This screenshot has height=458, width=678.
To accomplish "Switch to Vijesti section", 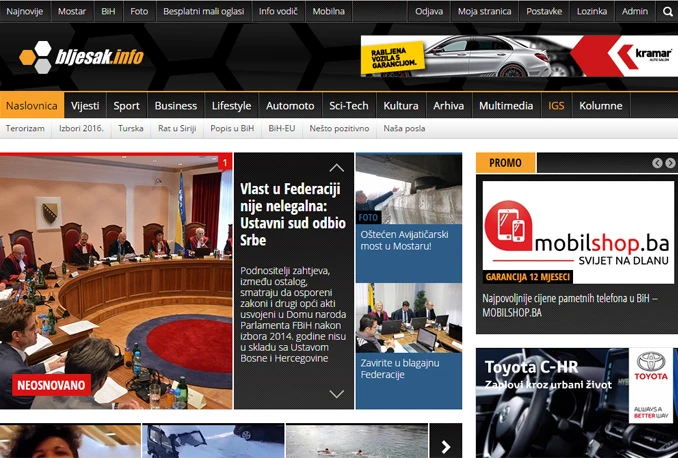I will pos(85,106).
